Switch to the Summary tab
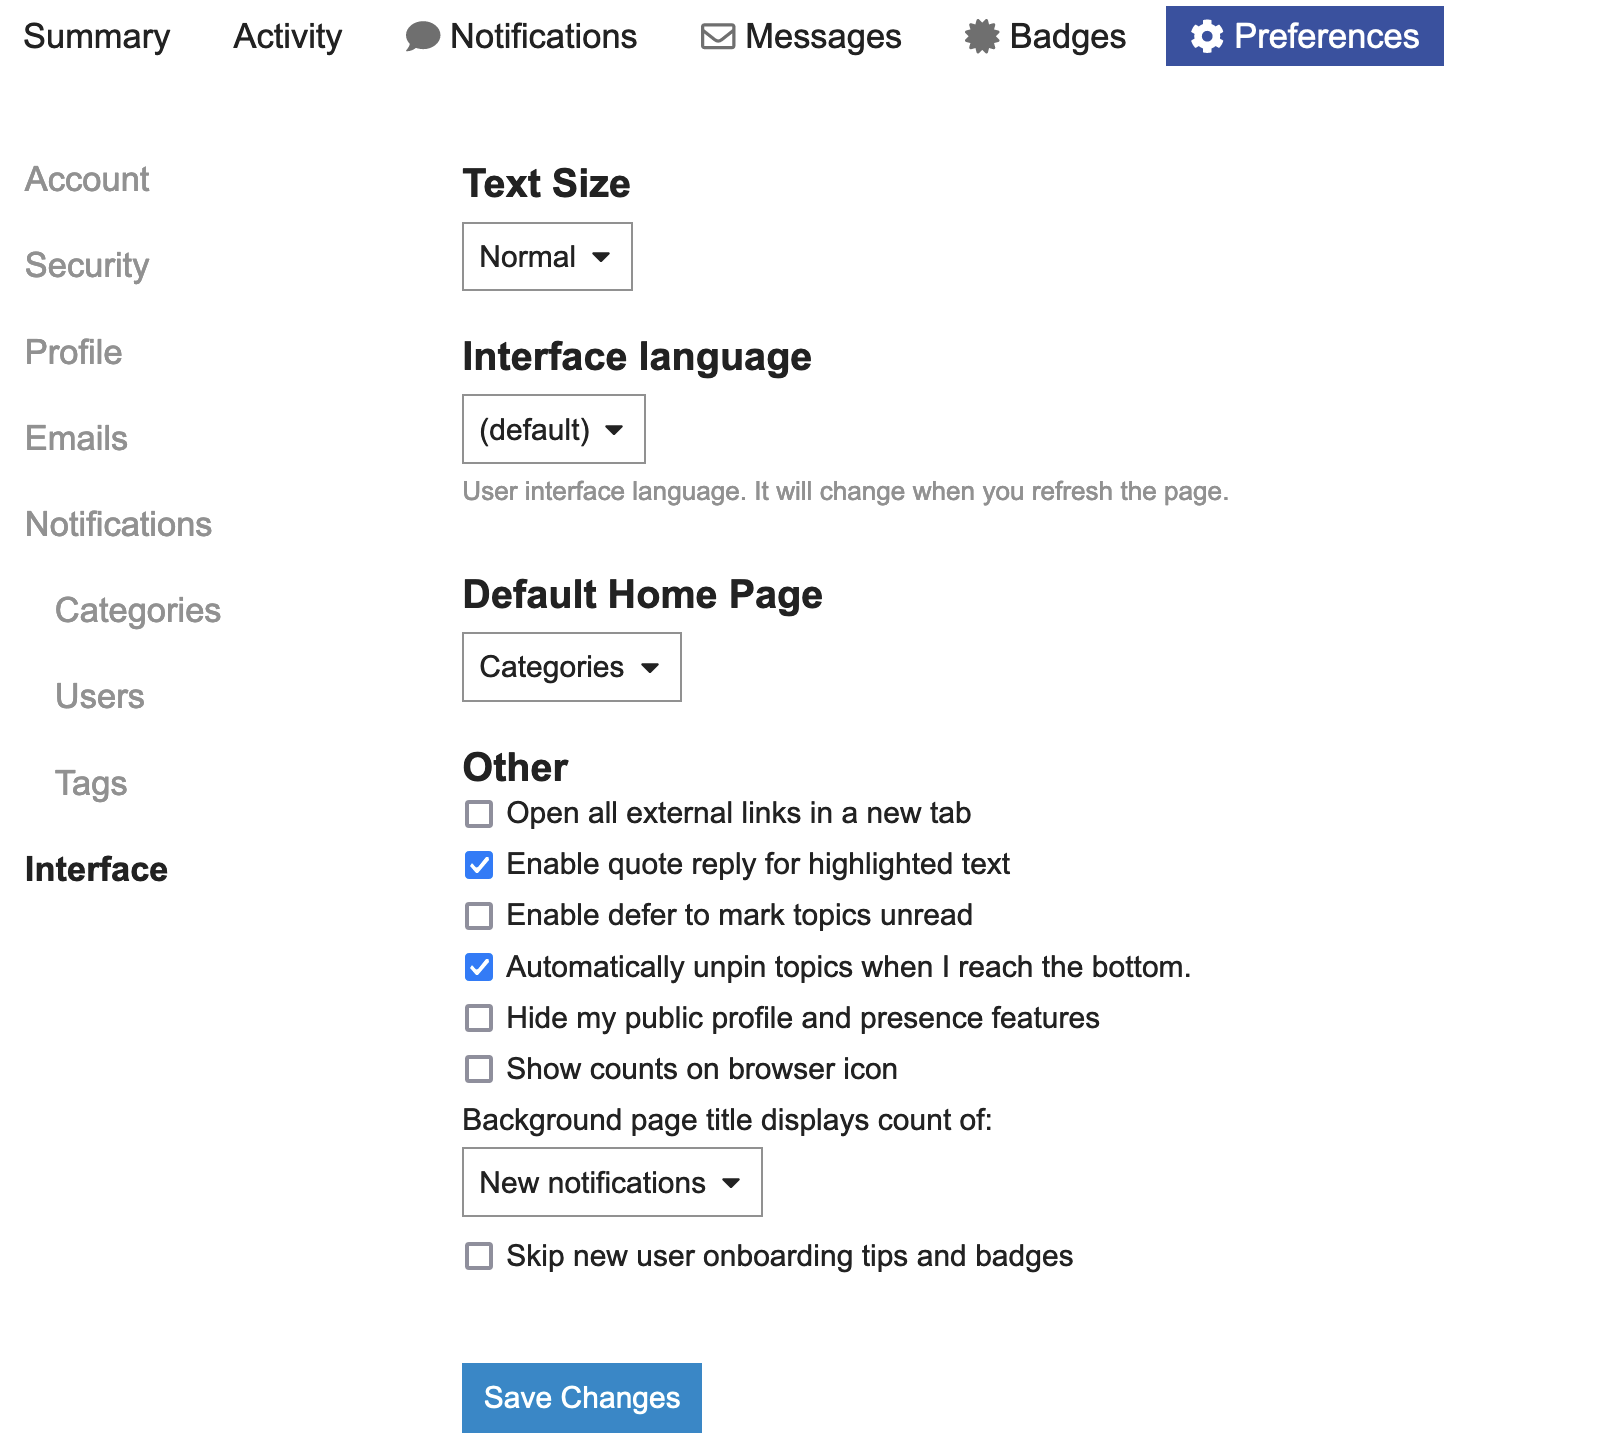This screenshot has height=1442, width=1620. tap(97, 37)
